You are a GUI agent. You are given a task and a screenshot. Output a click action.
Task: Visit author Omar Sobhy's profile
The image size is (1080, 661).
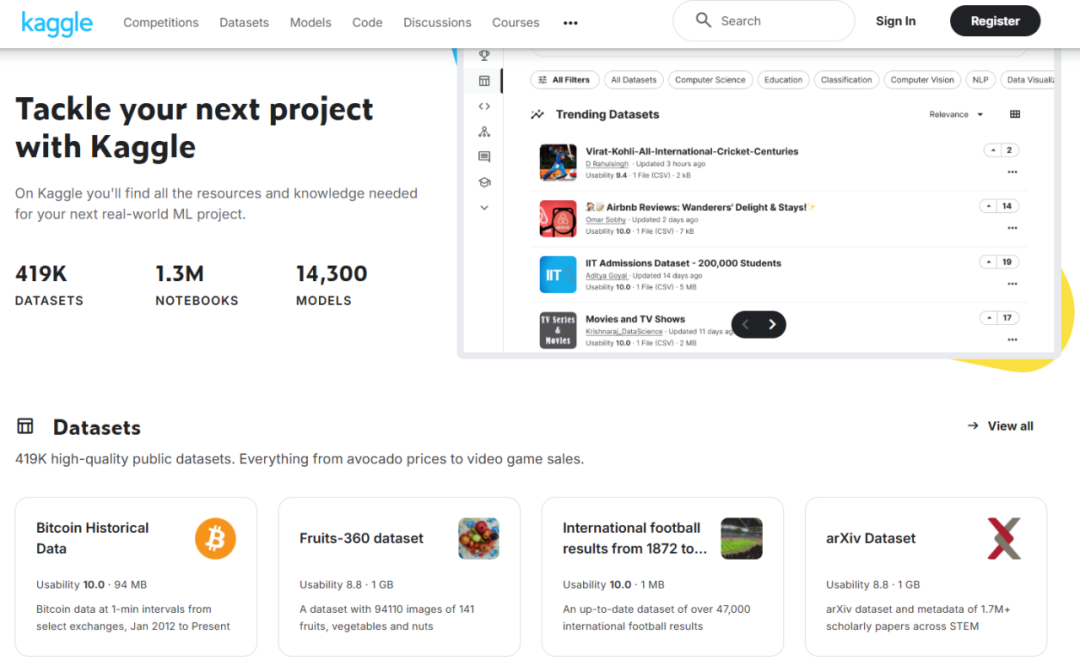point(605,220)
